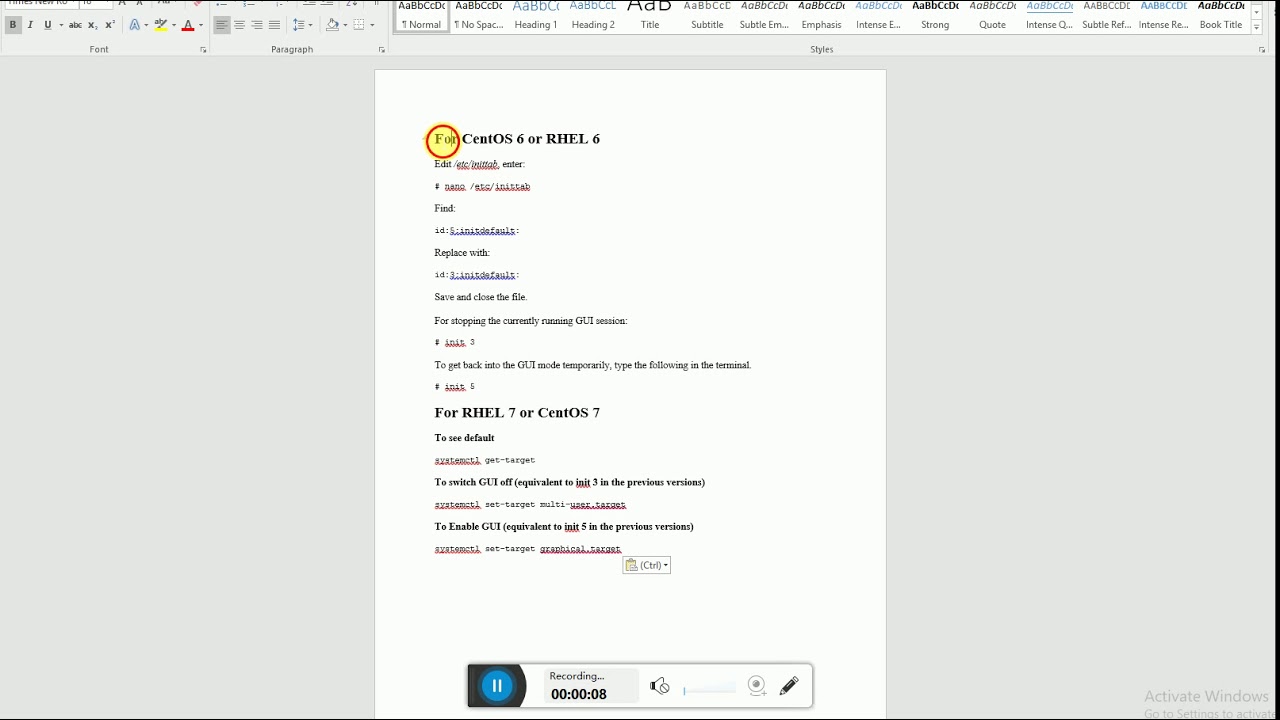The width and height of the screenshot is (1280, 720).
Task: Apply the yellow text highlight color
Action: tap(161, 25)
